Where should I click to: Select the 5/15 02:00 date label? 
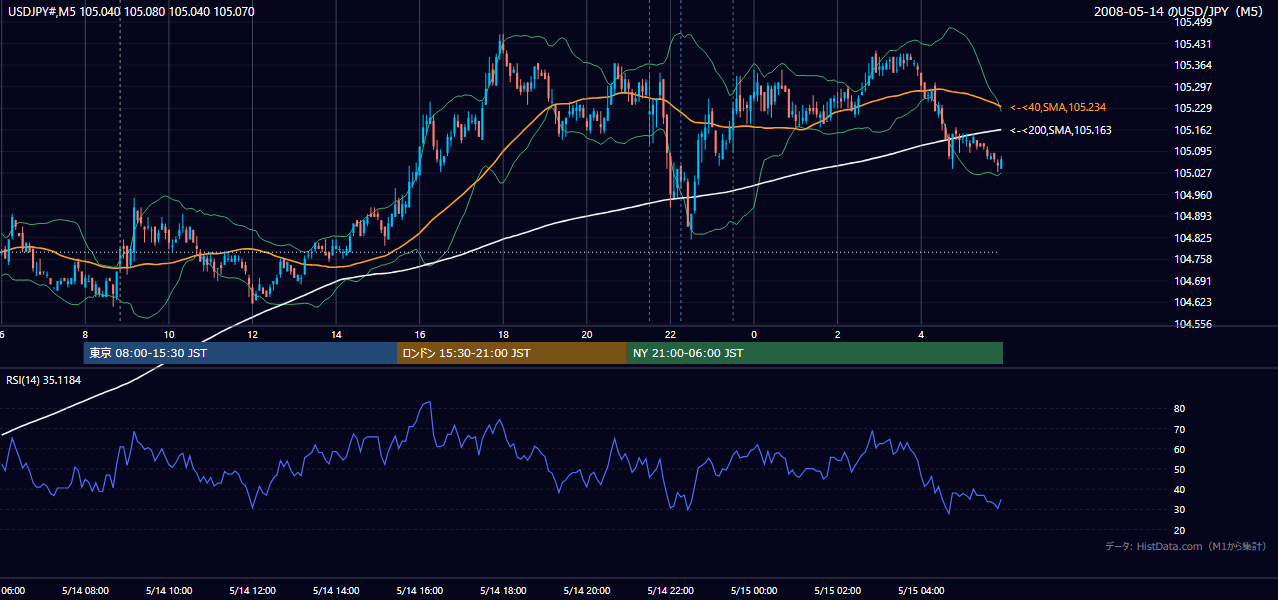click(837, 591)
